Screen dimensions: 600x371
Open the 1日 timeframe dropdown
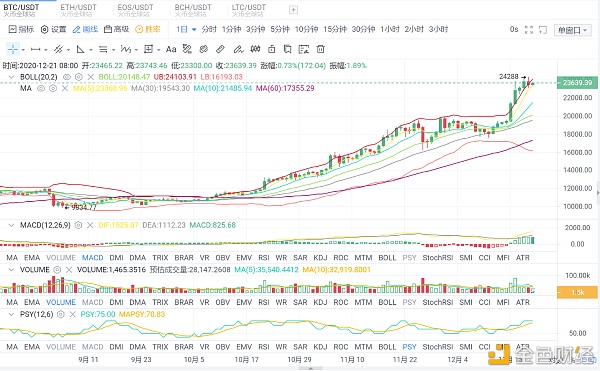[186, 29]
